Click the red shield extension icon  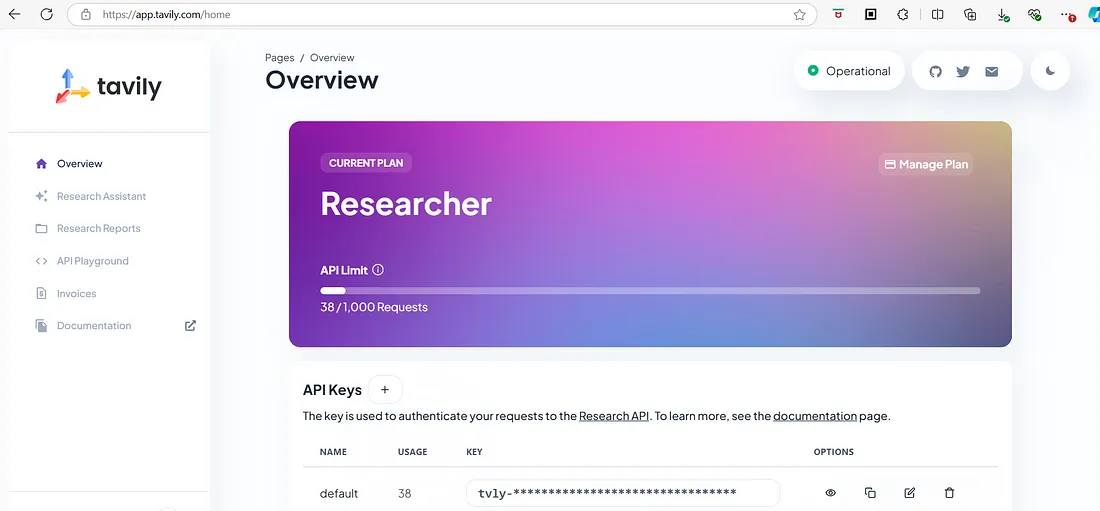[838, 14]
